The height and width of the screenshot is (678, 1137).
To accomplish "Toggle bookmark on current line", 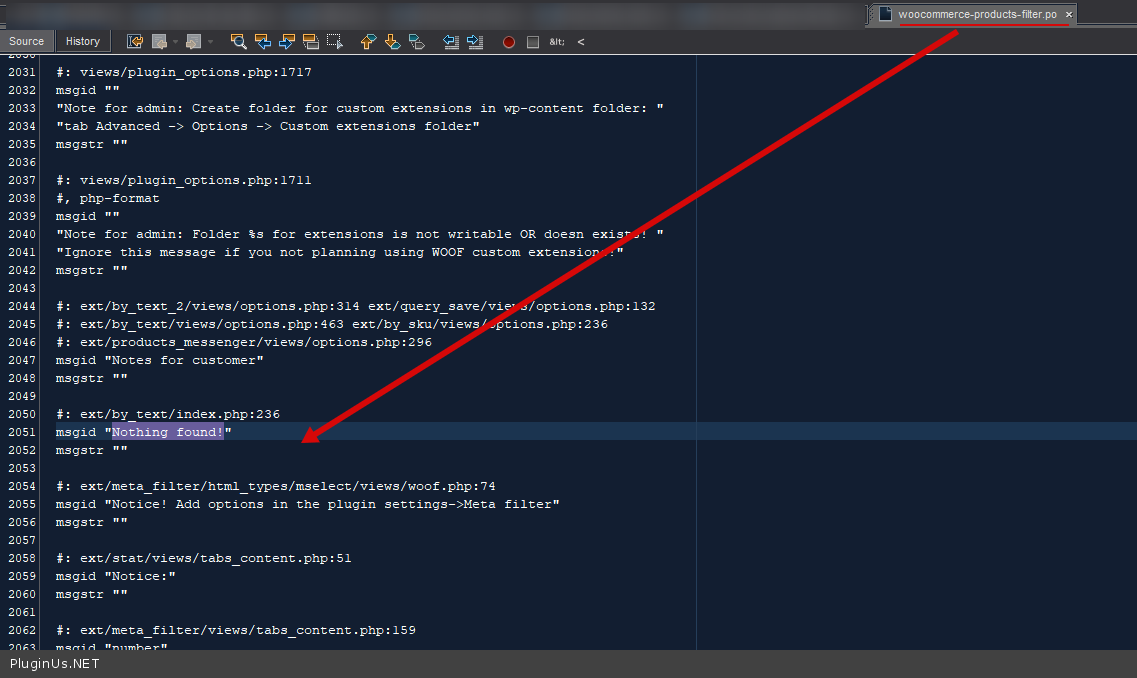I will tap(416, 42).
